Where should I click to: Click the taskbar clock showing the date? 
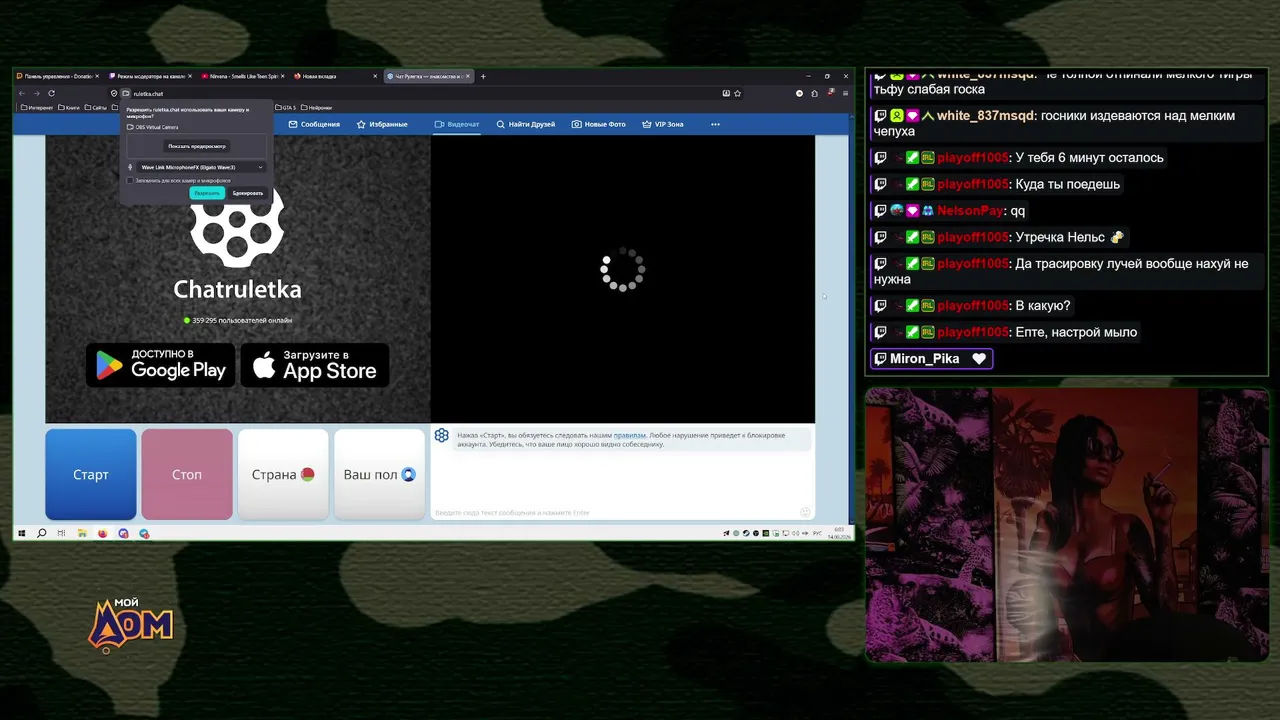pyautogui.click(x=839, y=533)
